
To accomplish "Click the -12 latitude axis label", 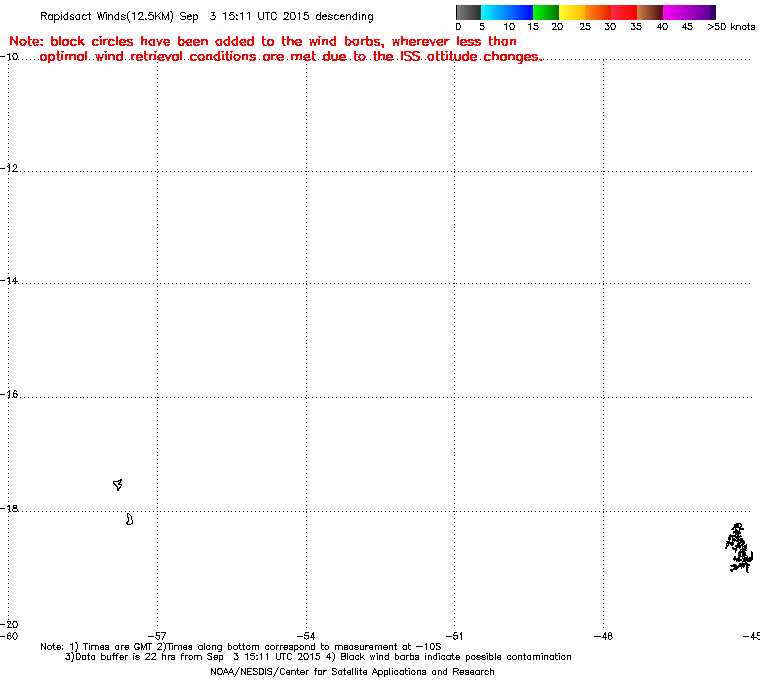I will (10, 168).
